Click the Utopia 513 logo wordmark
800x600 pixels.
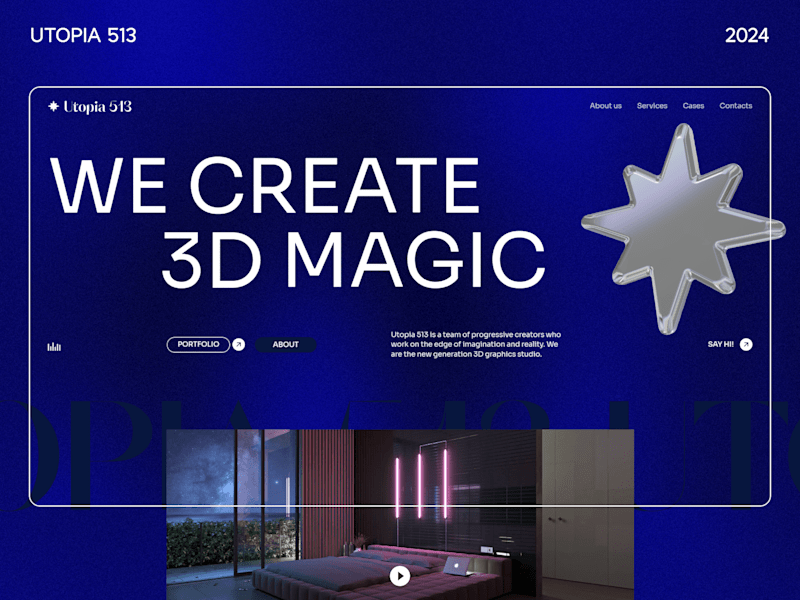[x=97, y=107]
